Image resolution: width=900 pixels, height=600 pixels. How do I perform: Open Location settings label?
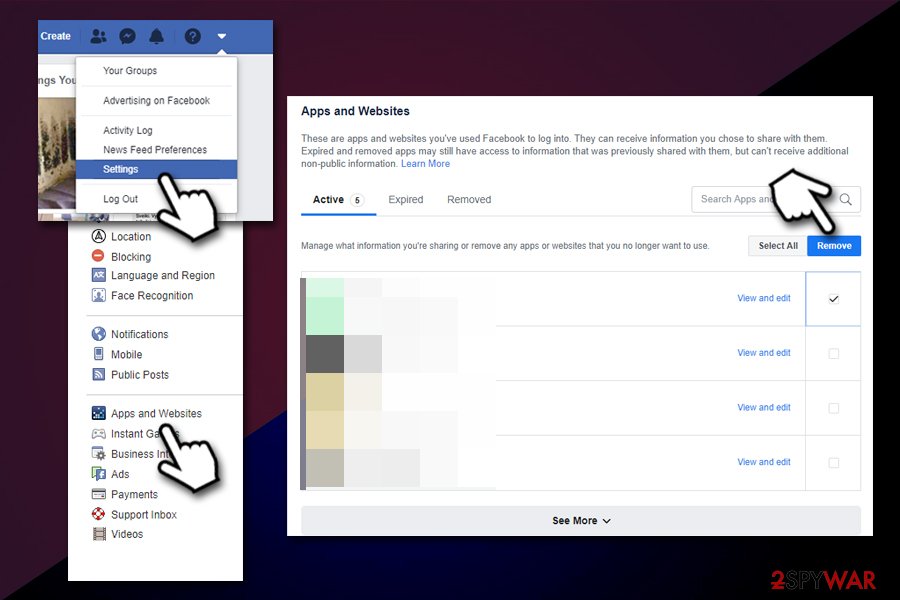coord(131,237)
